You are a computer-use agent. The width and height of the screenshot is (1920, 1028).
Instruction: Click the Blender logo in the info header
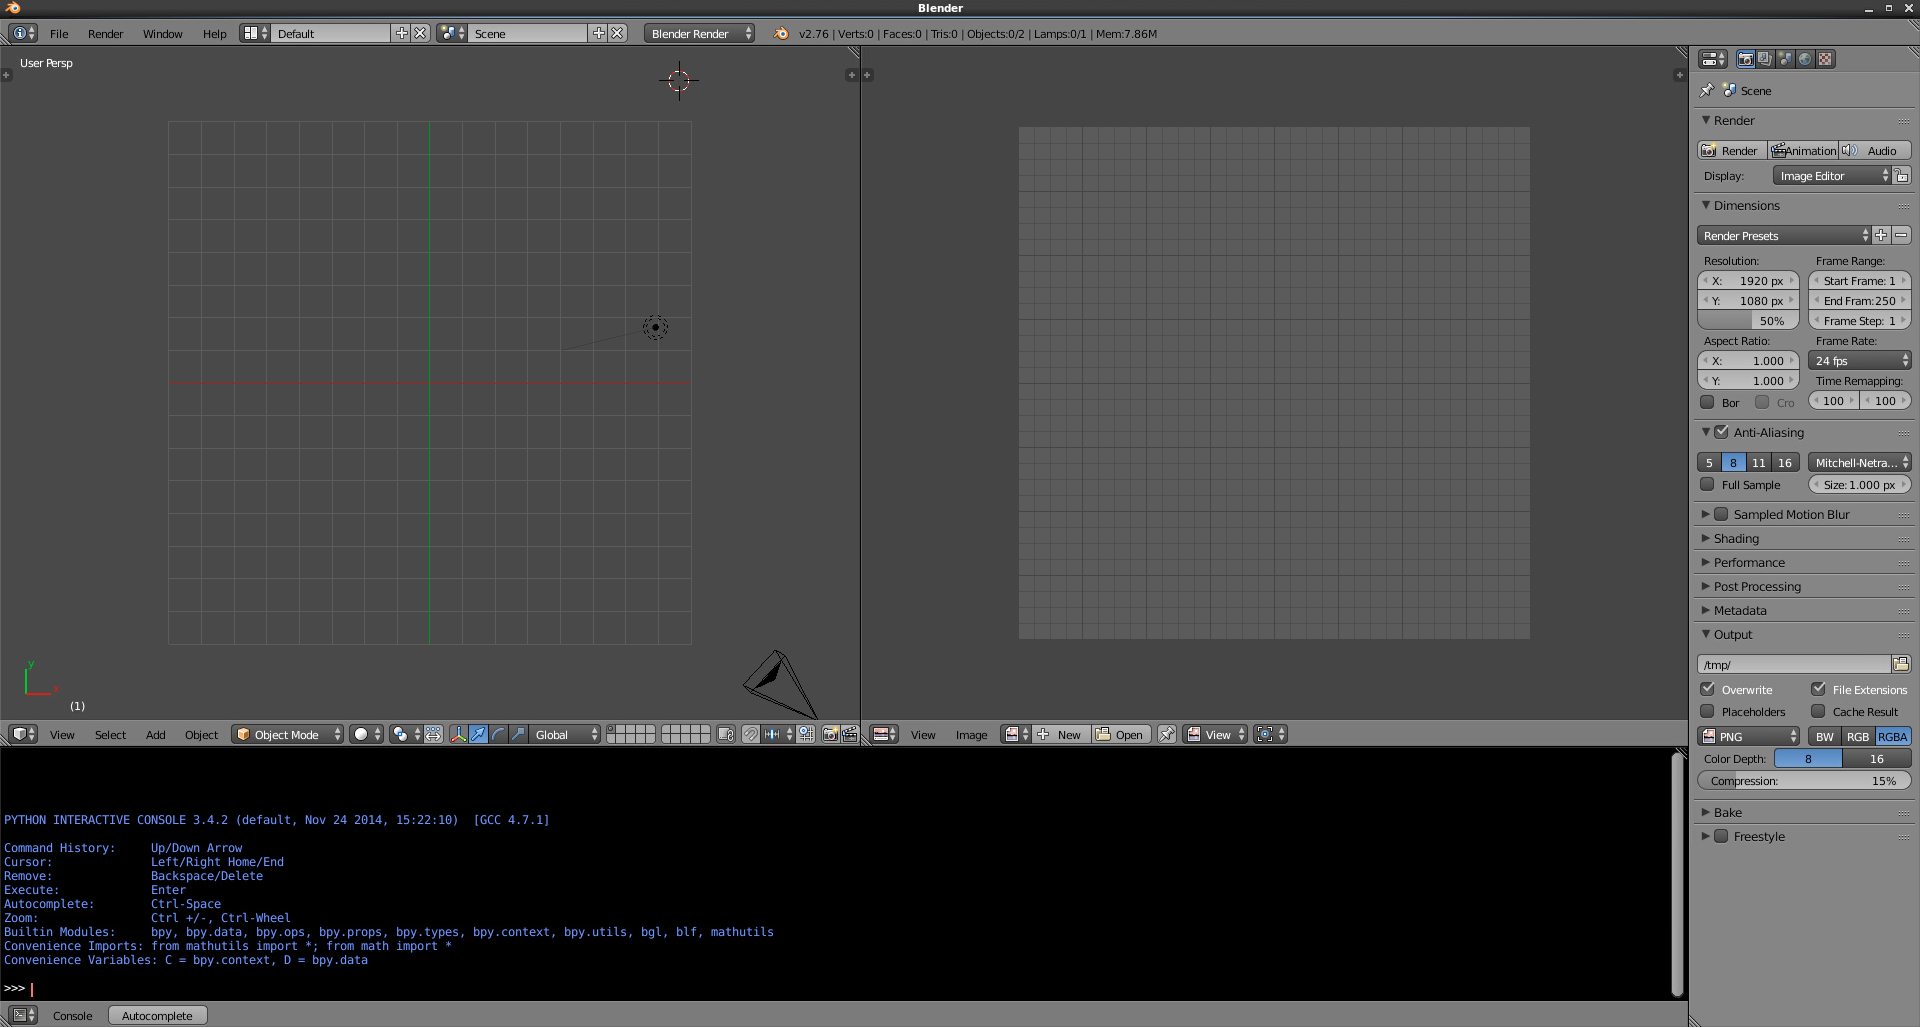(781, 34)
